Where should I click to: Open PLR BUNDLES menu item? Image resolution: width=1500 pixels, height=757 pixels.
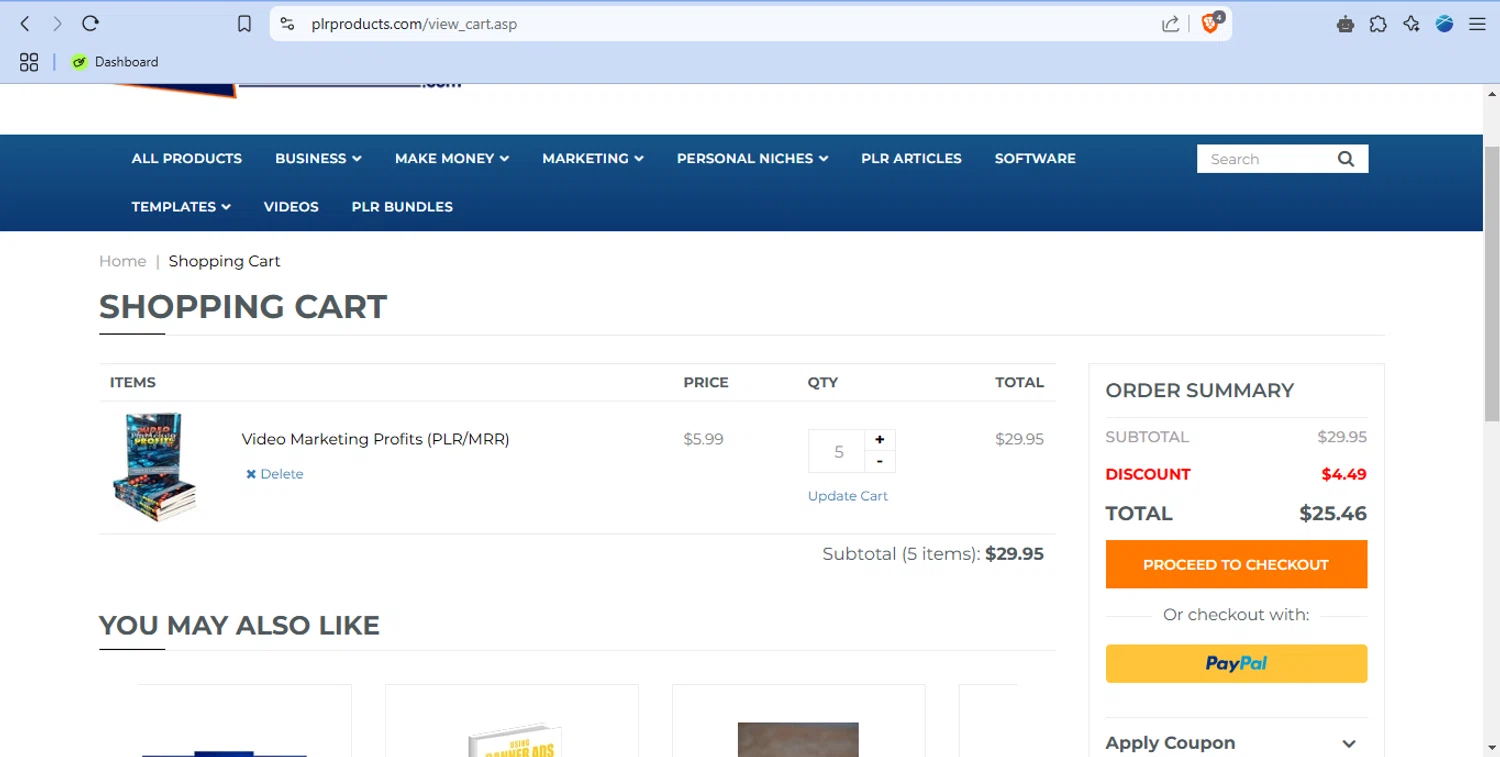(402, 206)
